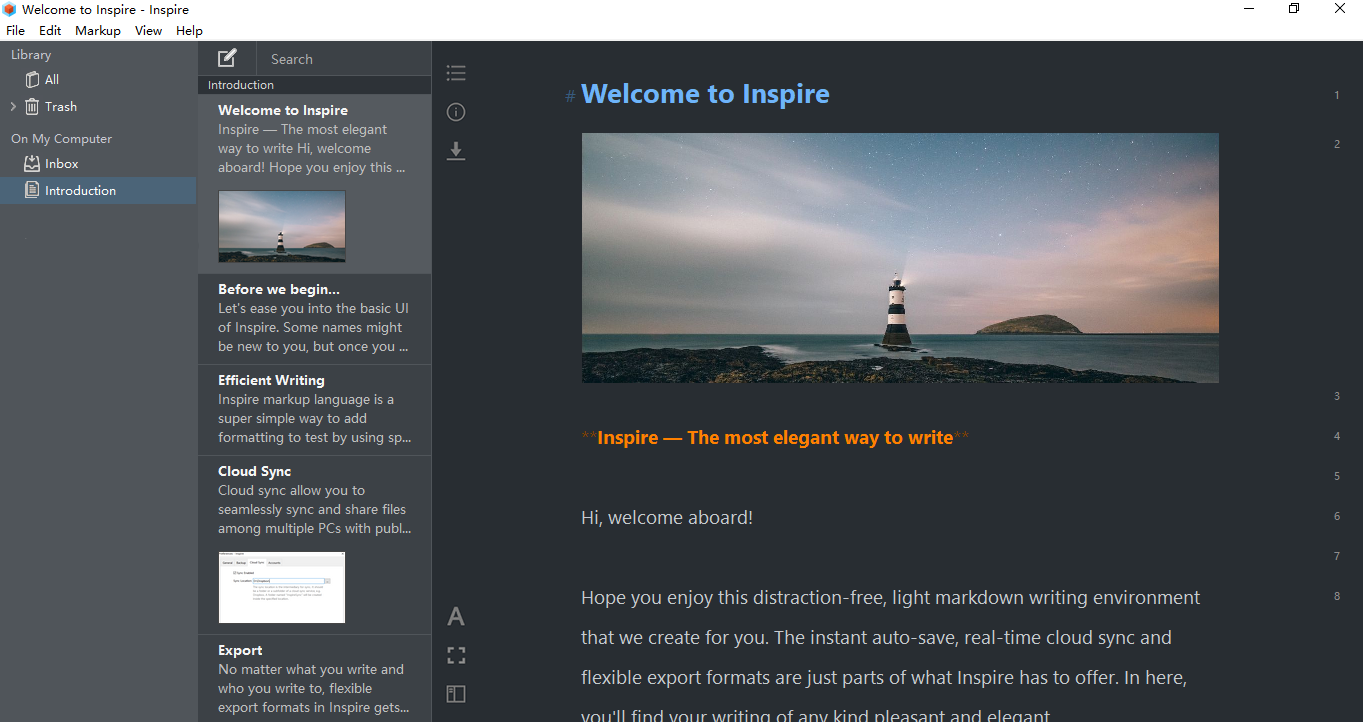Open the Before we begin... sheet
This screenshot has width=1363, height=722.
[x=314, y=319]
